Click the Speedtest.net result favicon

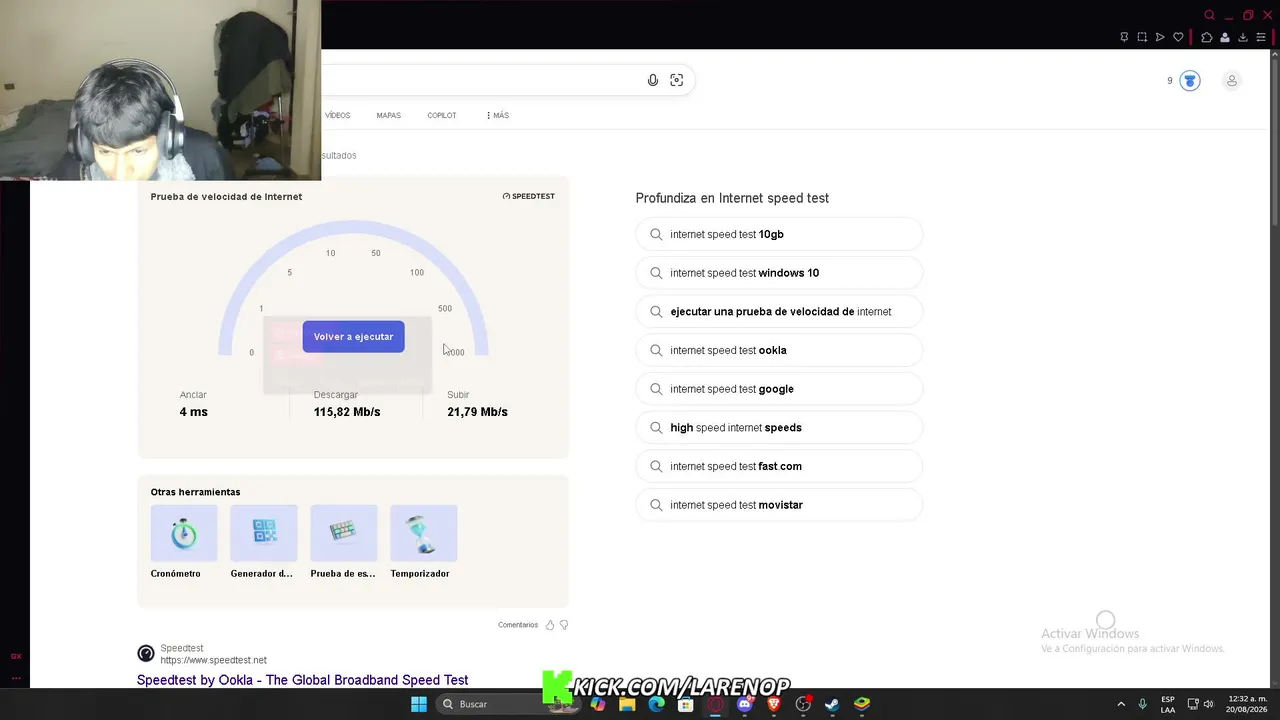click(x=146, y=654)
